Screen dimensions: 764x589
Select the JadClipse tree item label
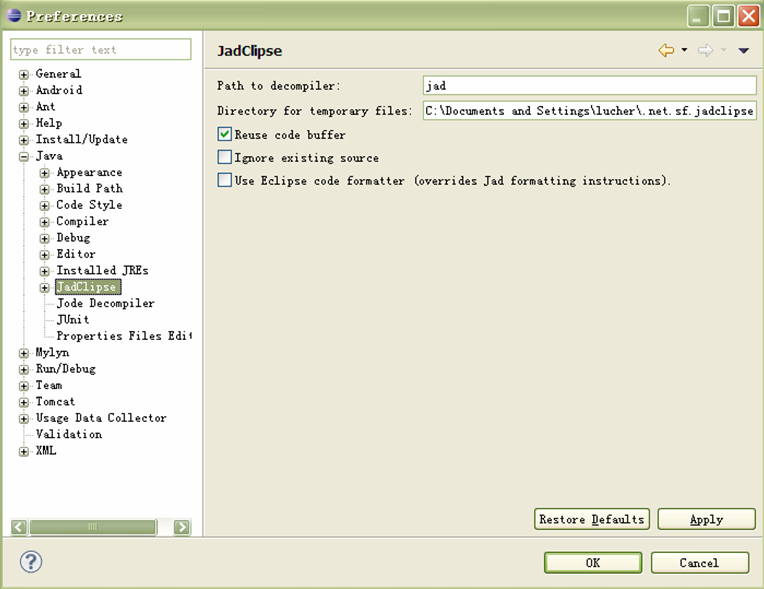click(87, 287)
